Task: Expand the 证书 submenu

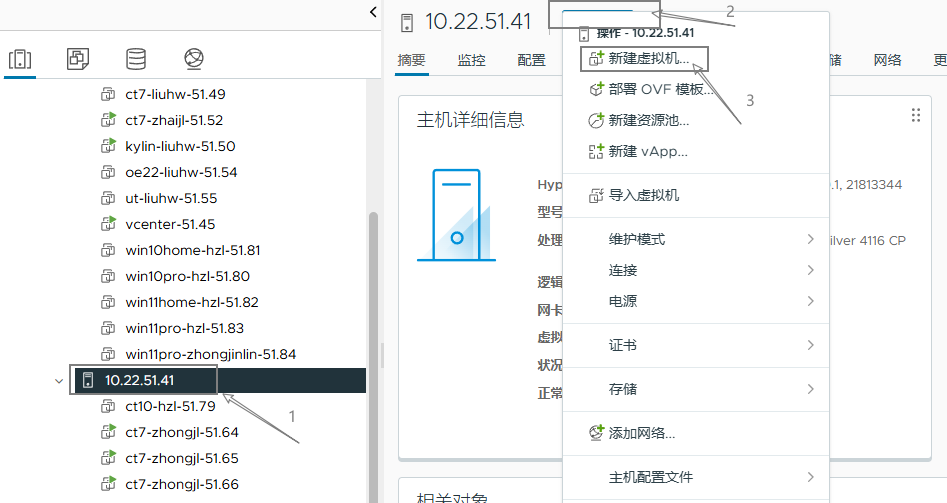Action: (x=811, y=345)
